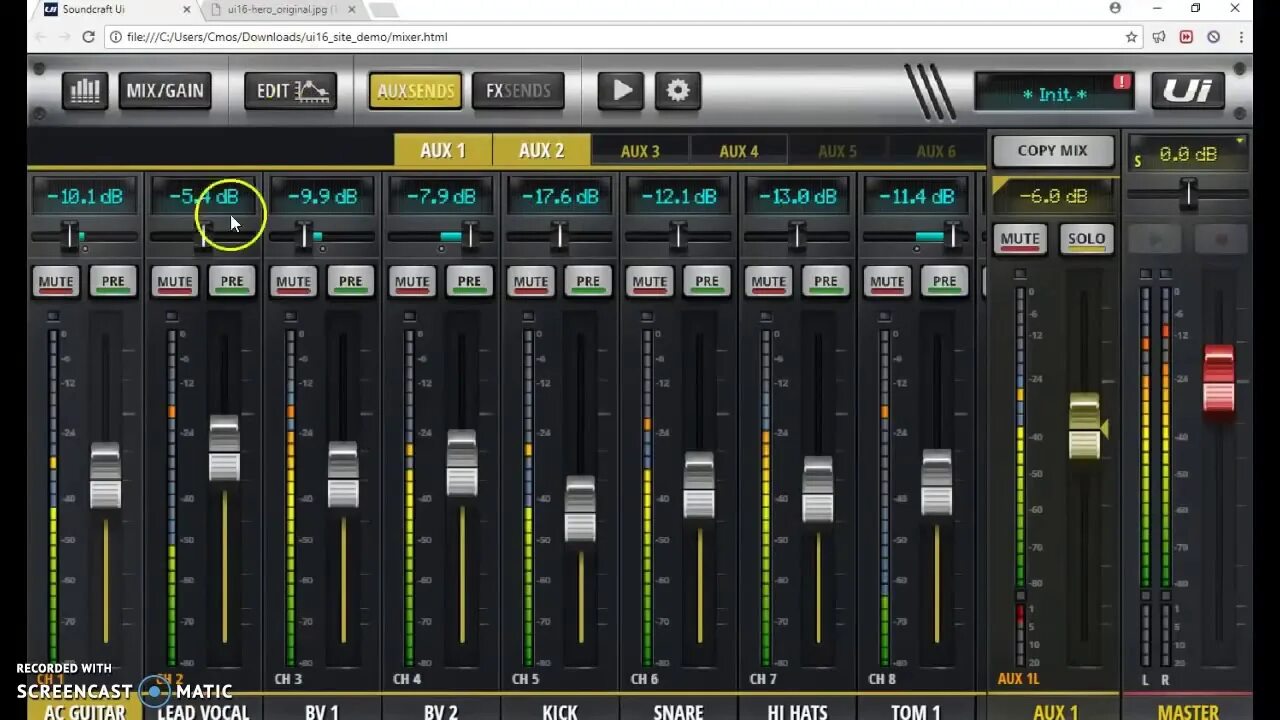Select the SNARE channel name label
The width and height of the screenshot is (1280, 720).
678,712
